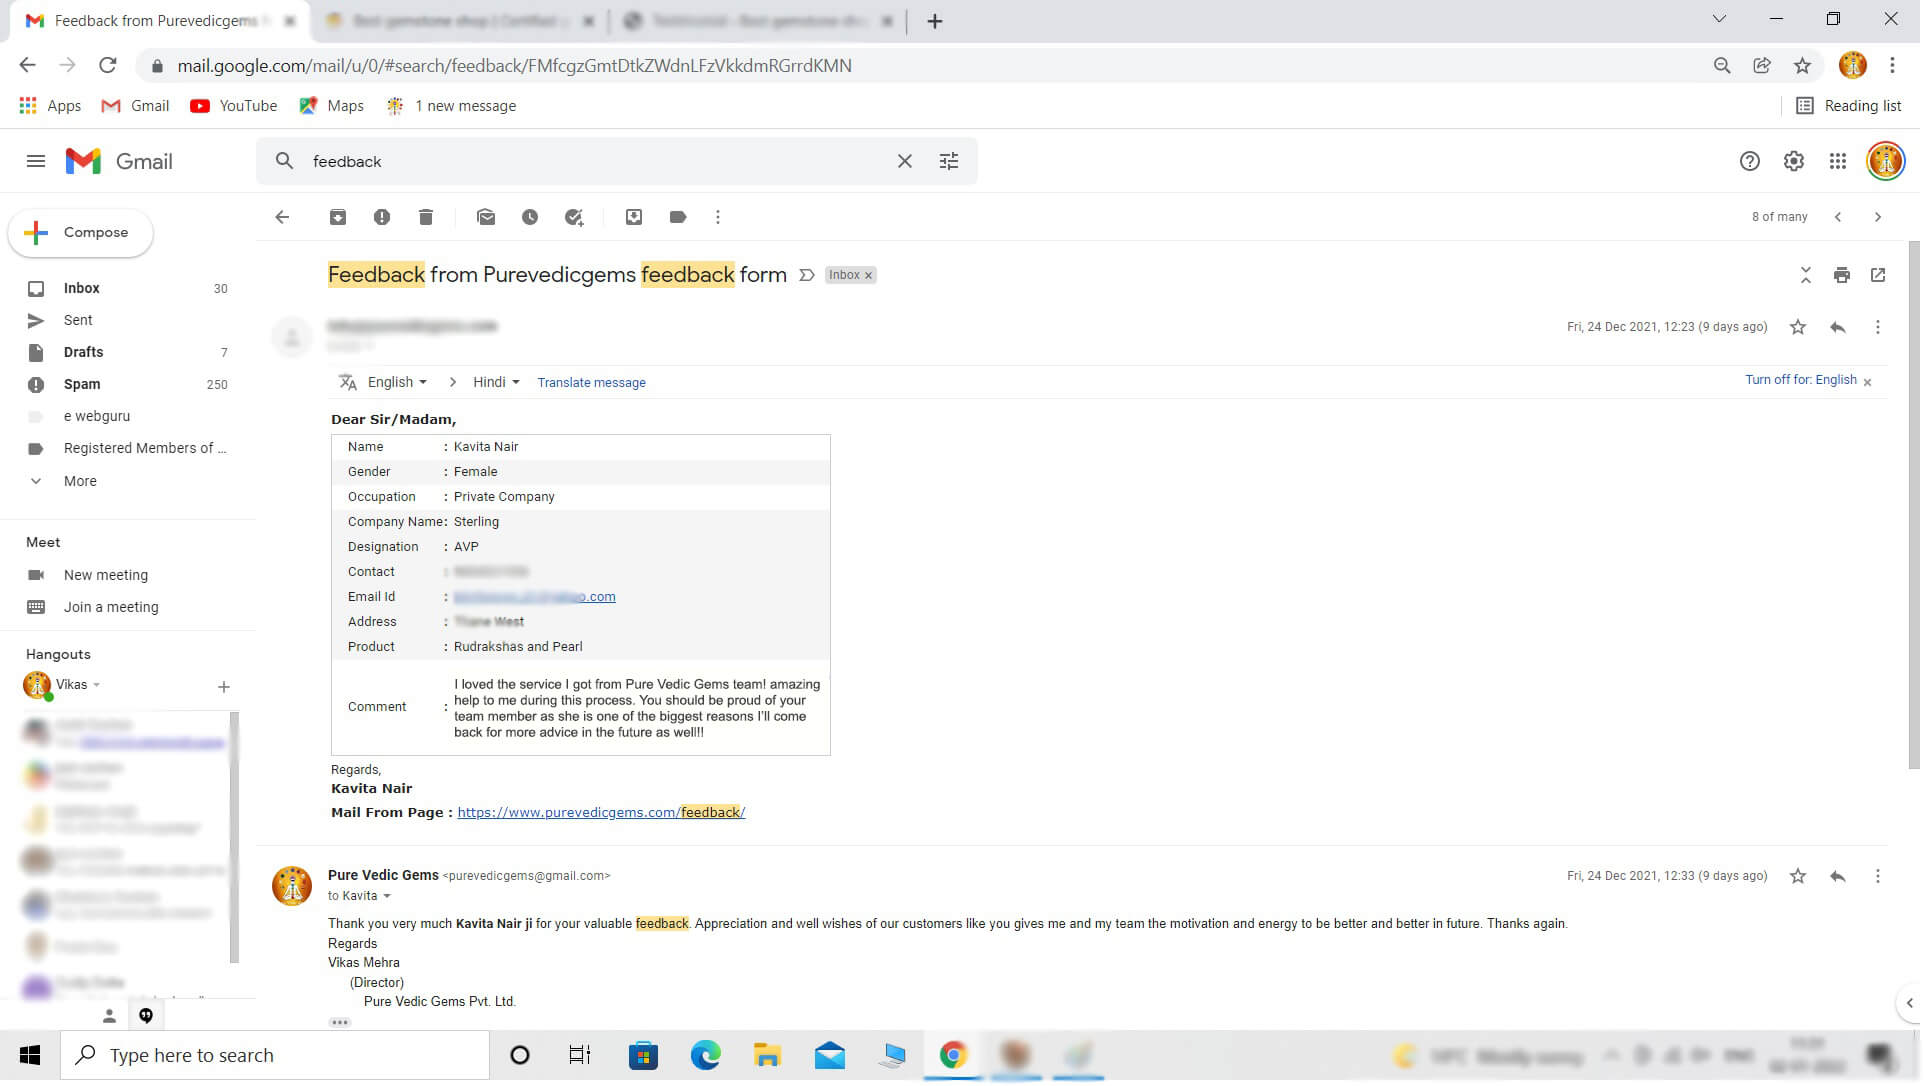Open the purevedicgems.com feedback page link
Image resolution: width=1924 pixels, height=1086 pixels.
[602, 813]
